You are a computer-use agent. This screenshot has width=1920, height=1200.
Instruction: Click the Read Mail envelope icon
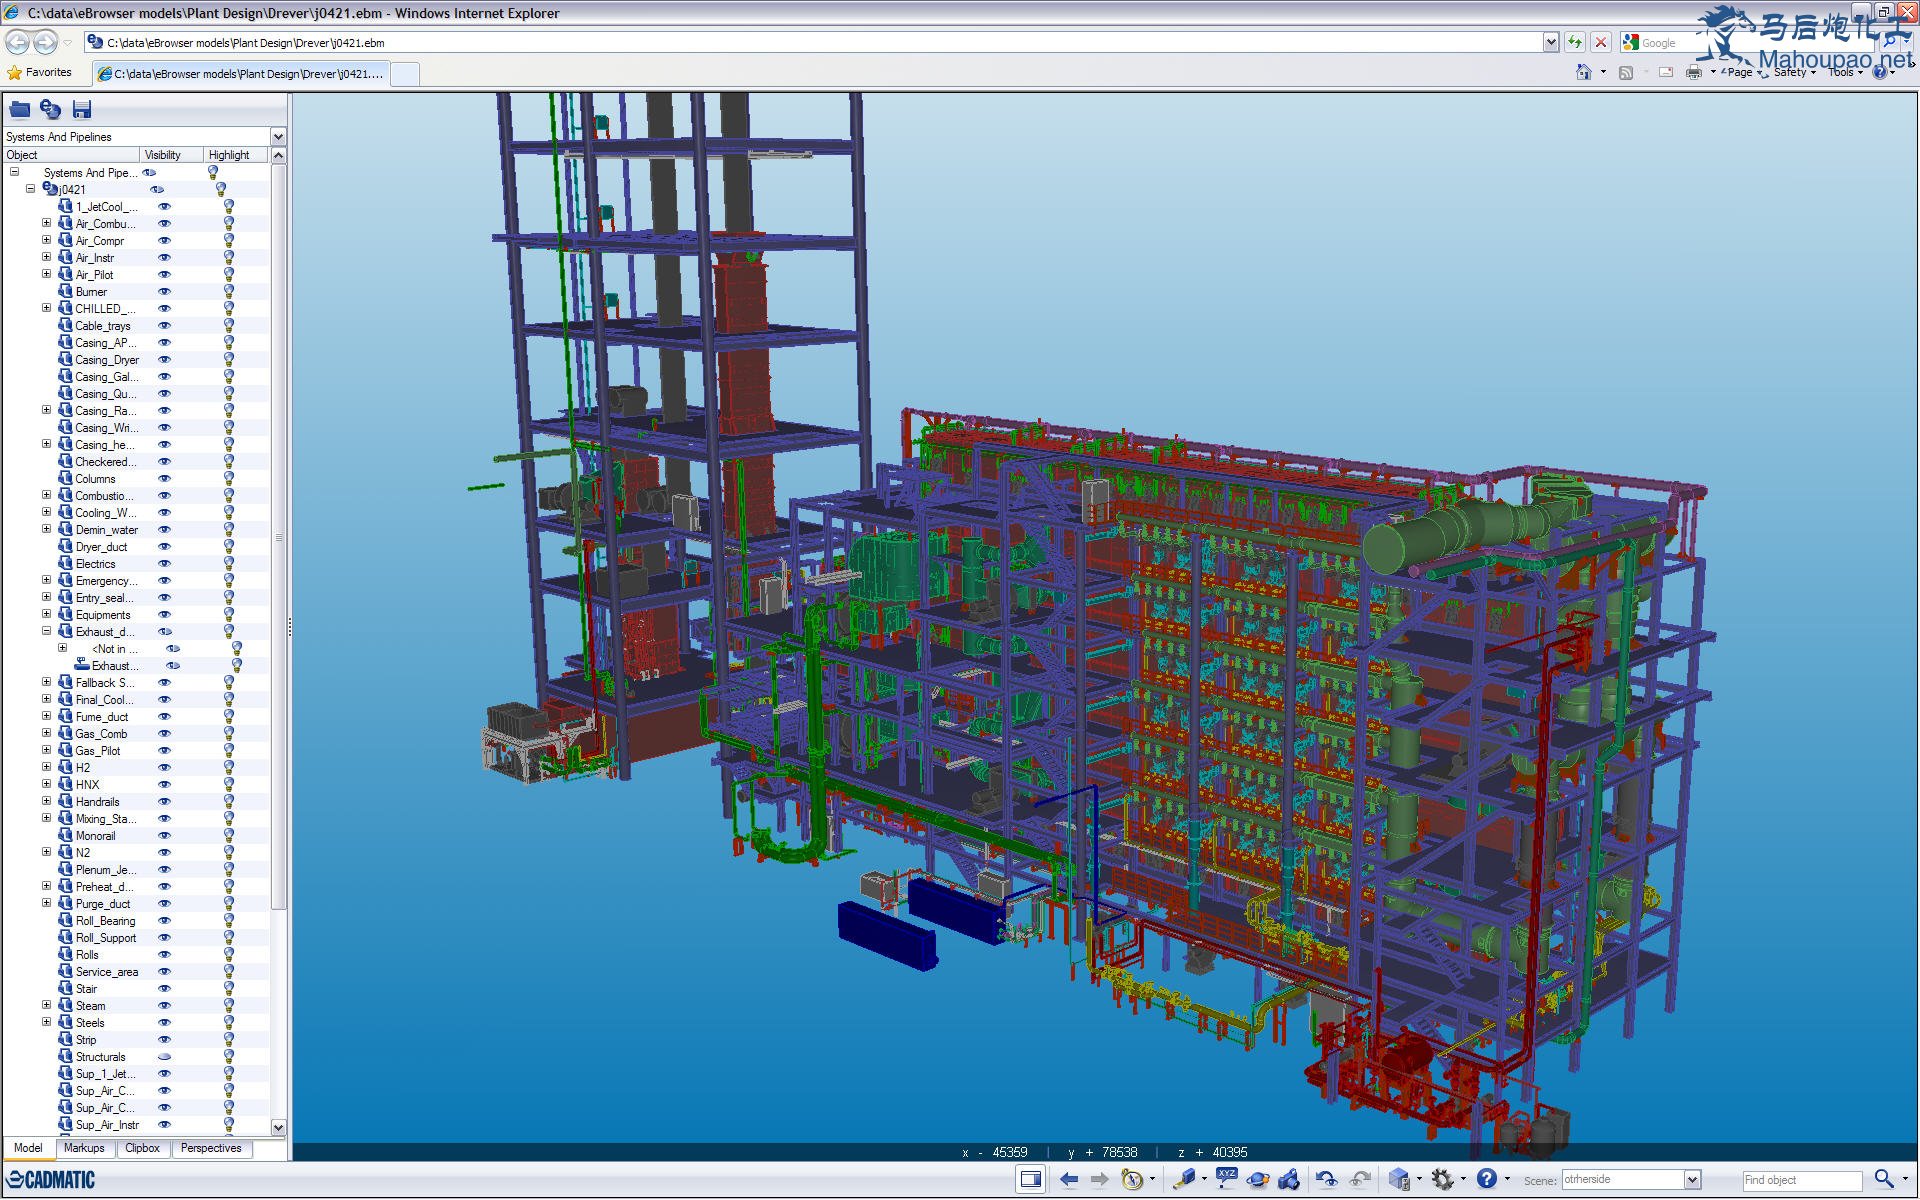[1666, 72]
